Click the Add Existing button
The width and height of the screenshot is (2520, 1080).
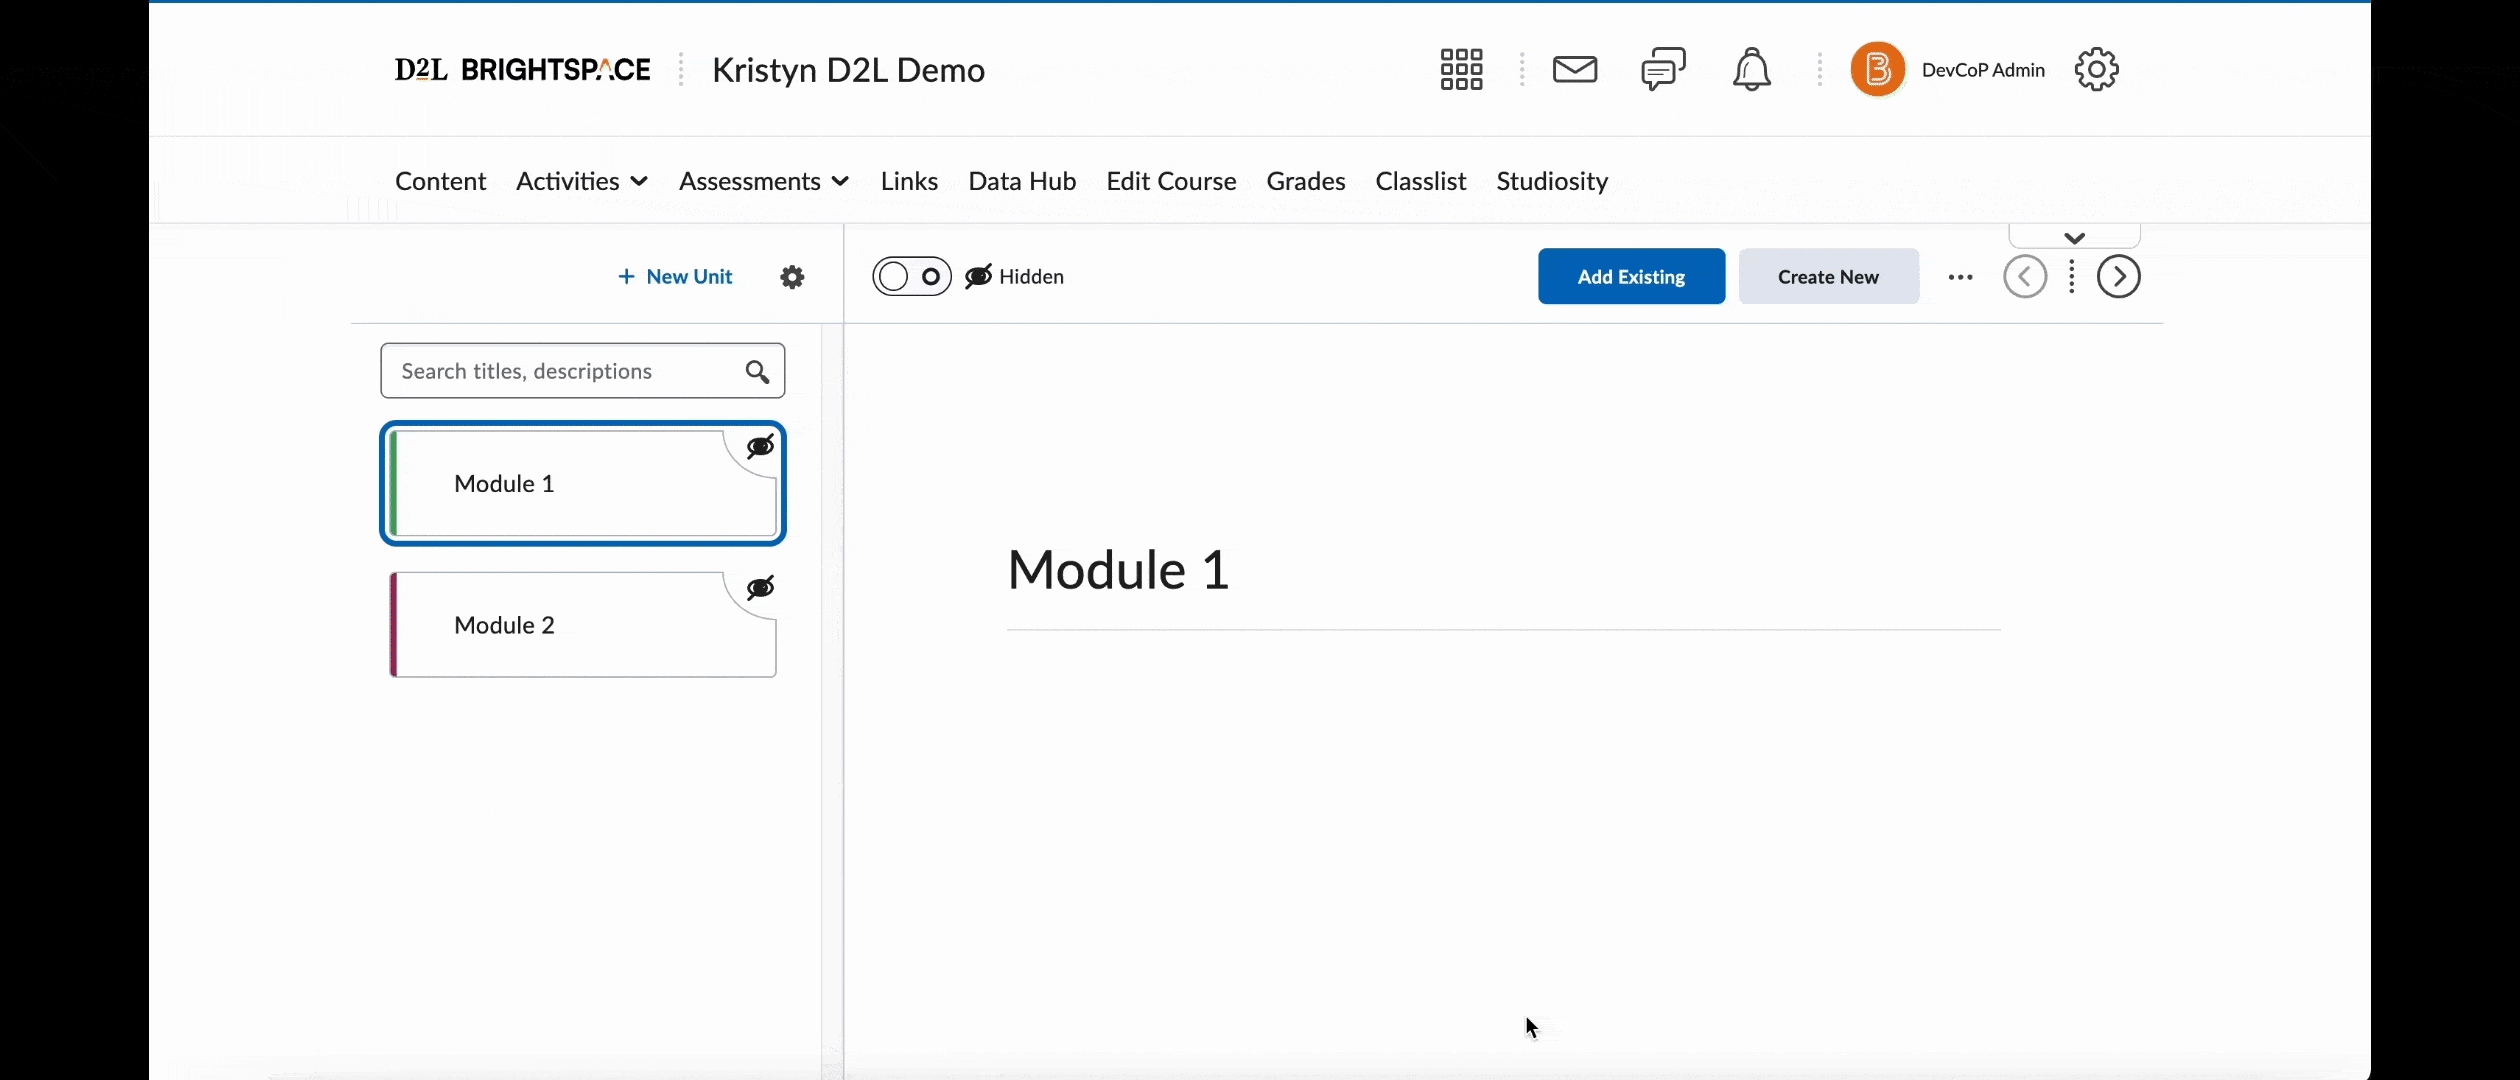pyautogui.click(x=1631, y=277)
